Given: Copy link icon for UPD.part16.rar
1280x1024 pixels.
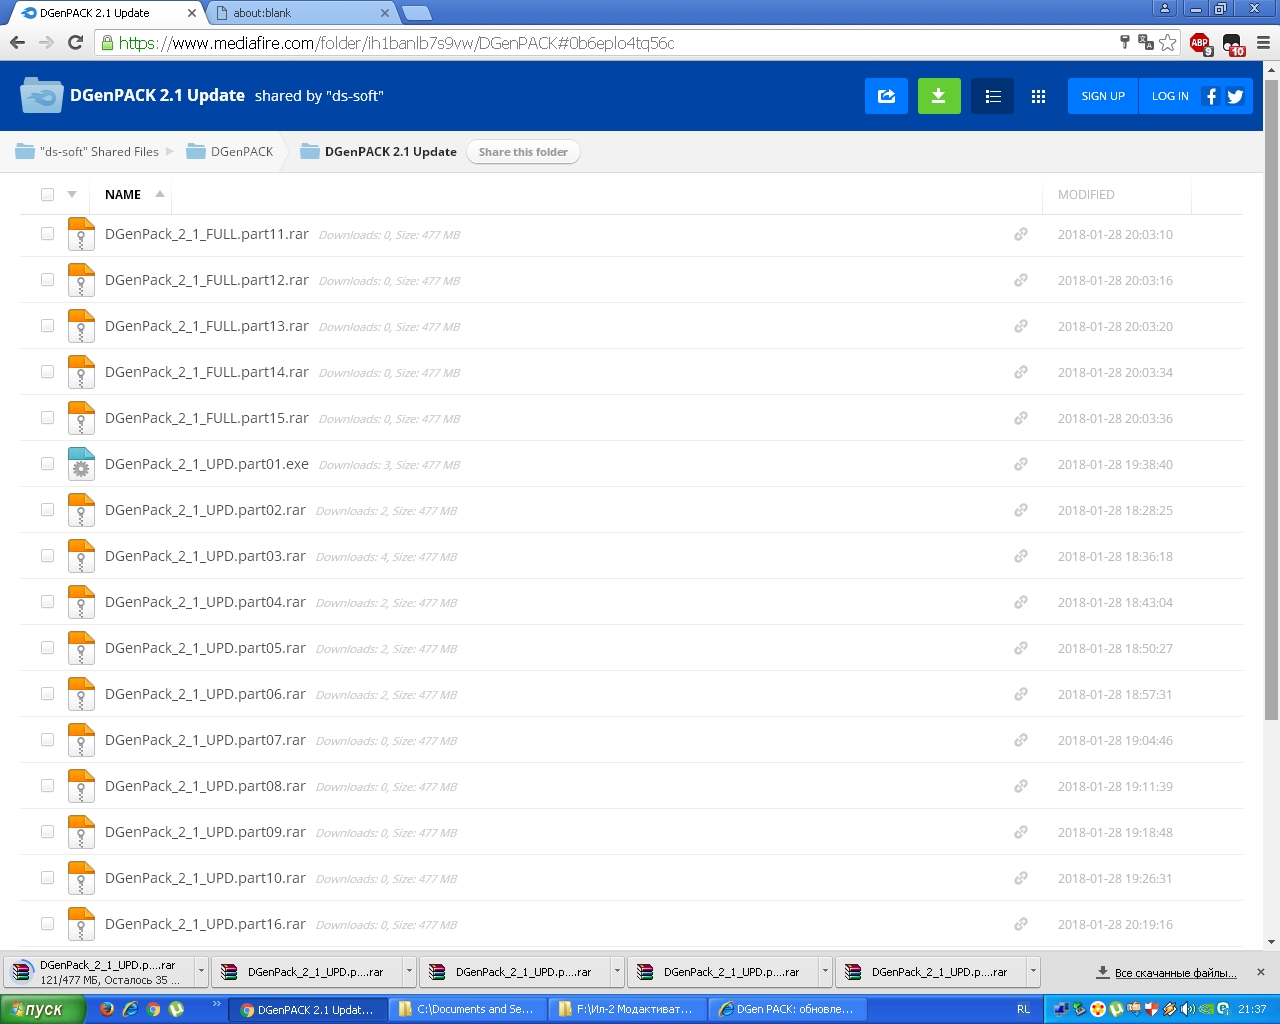Looking at the screenshot, I should (x=1021, y=924).
